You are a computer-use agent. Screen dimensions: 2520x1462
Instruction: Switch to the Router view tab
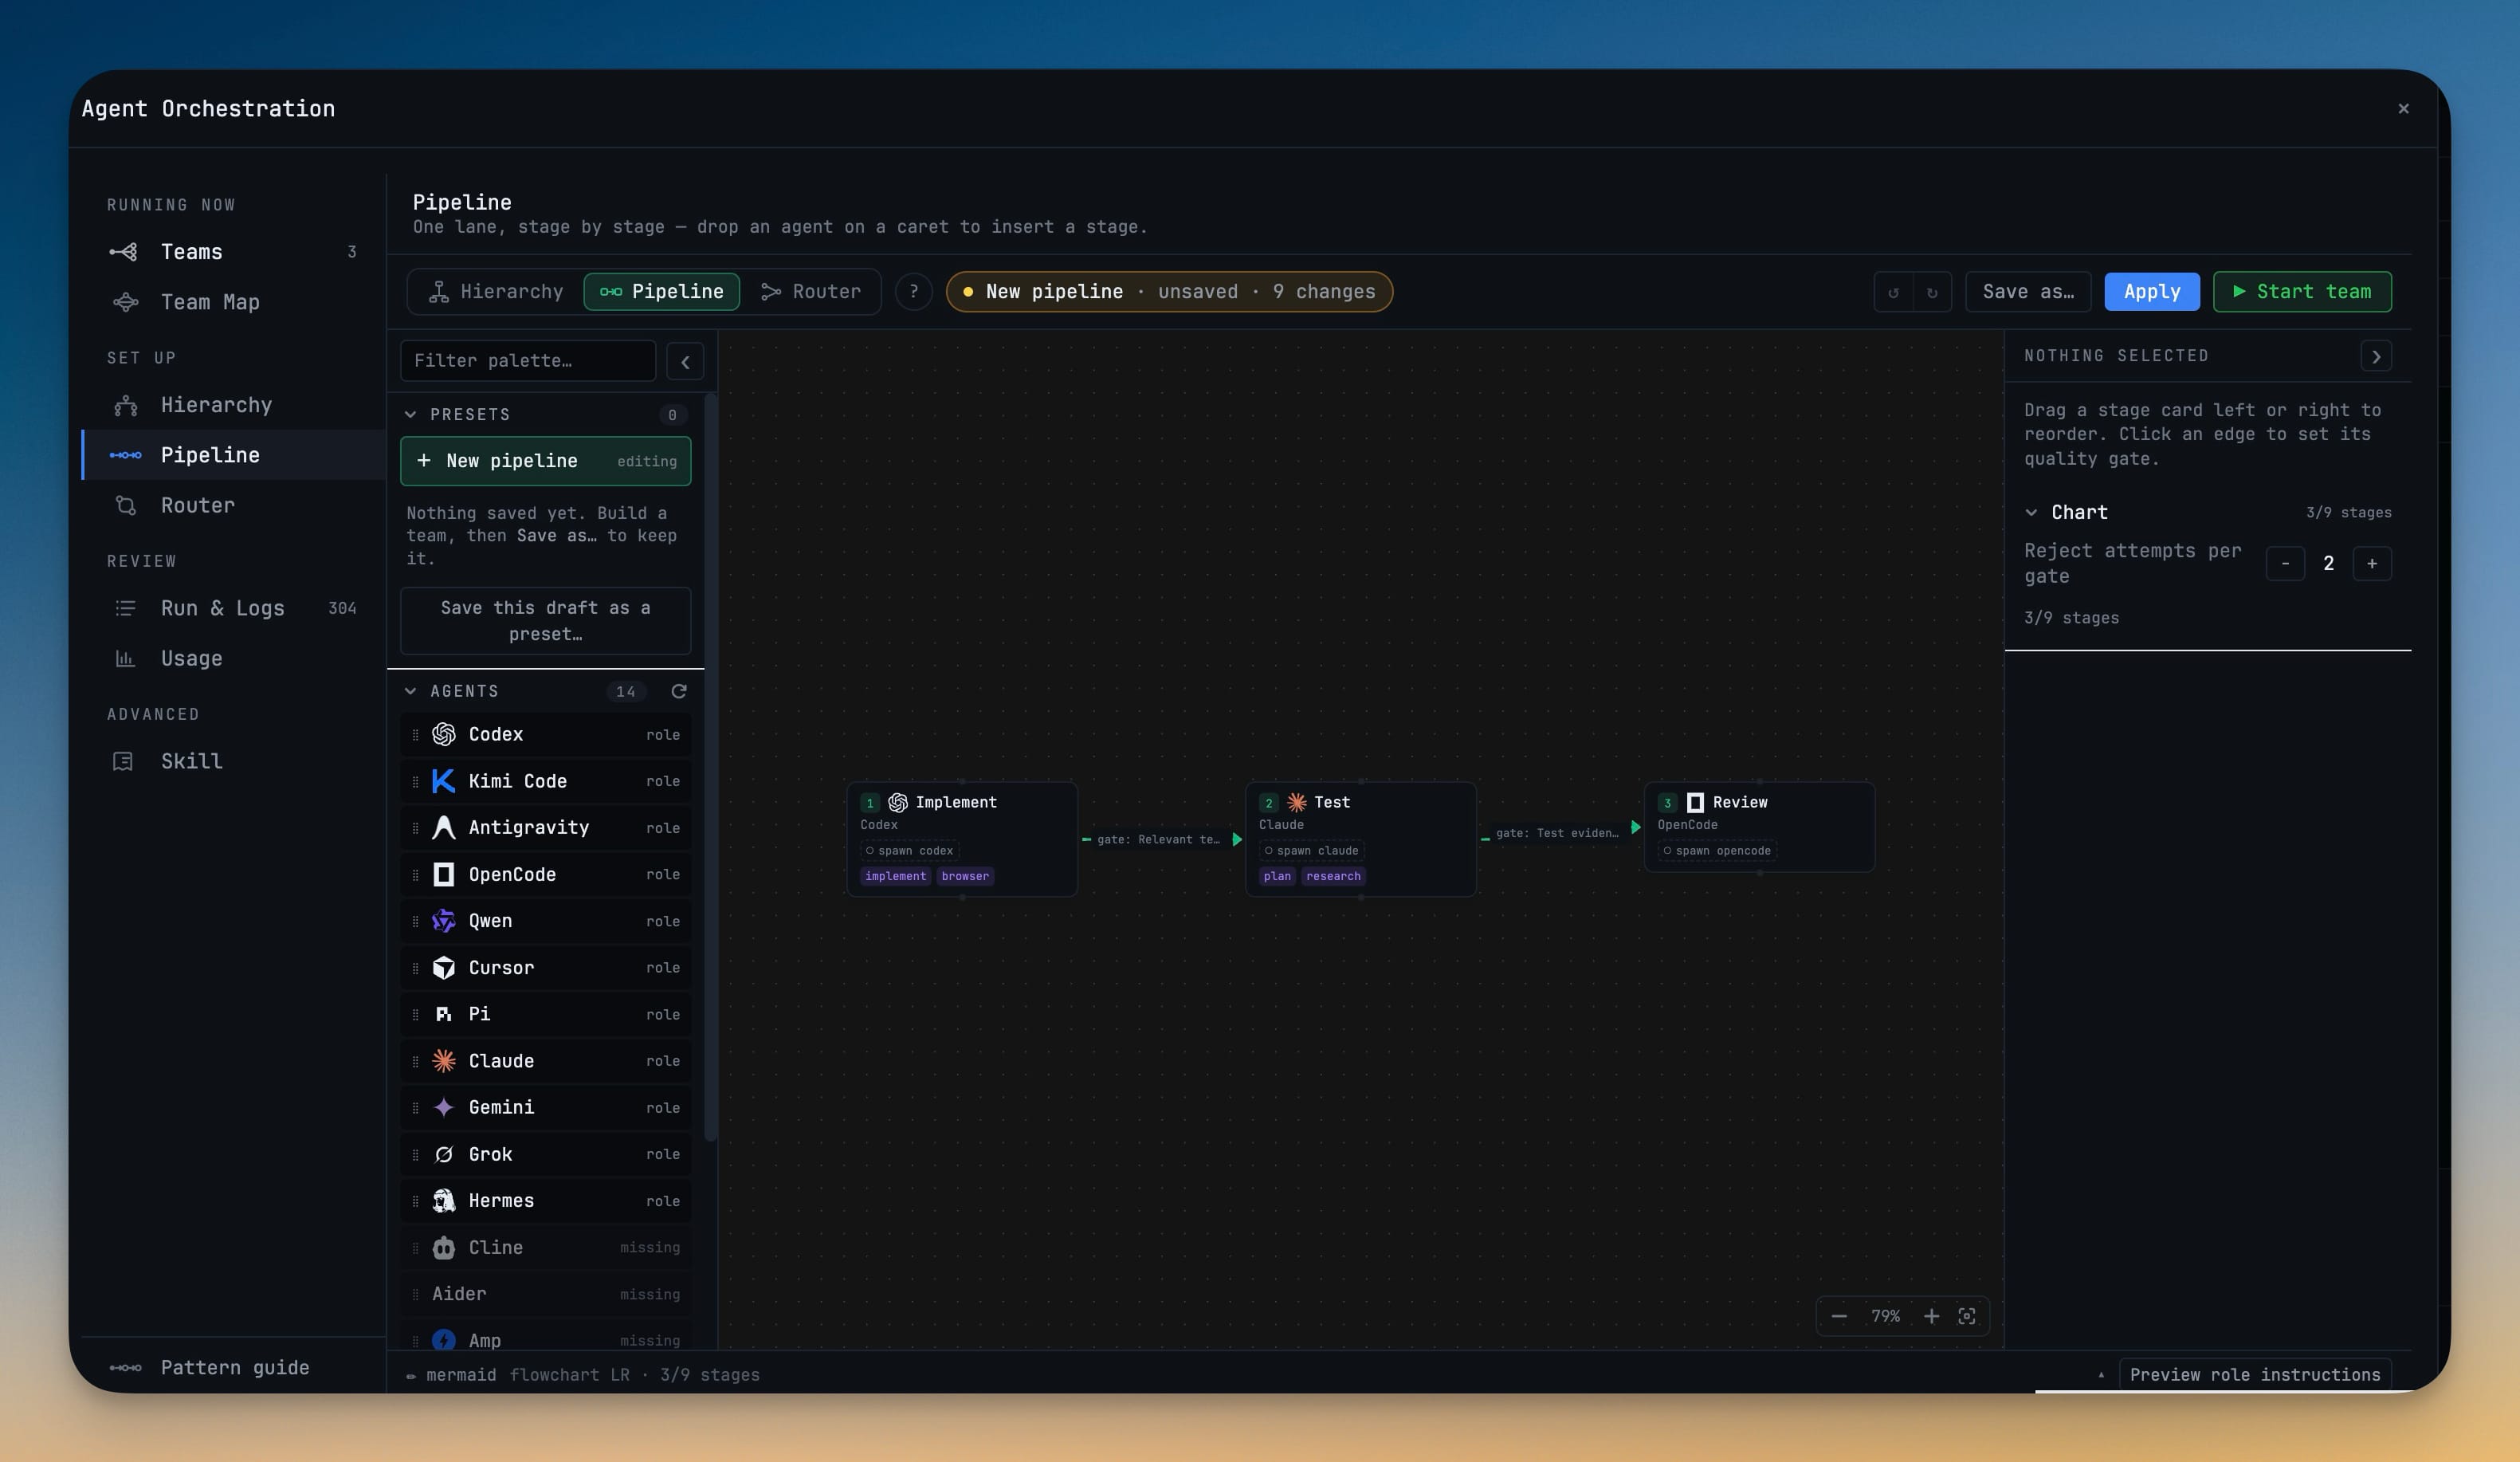[x=811, y=292]
